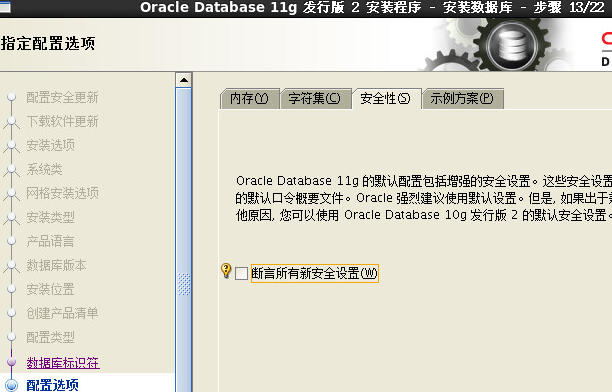612x392 pixels.
Task: Click the 创建产品清单 step bullet
Action: click(x=12, y=313)
